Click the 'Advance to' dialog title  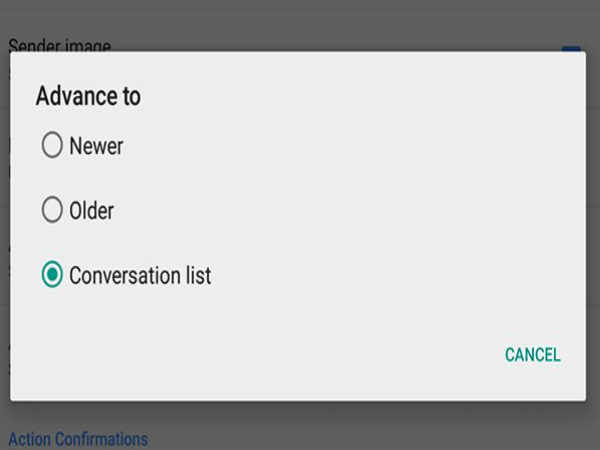tap(88, 97)
